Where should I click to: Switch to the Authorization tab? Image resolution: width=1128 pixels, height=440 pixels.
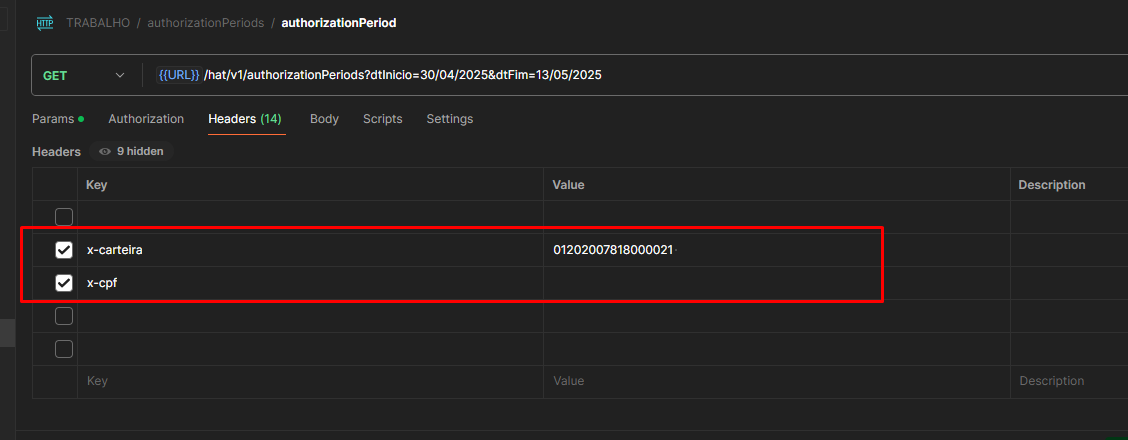pos(146,119)
